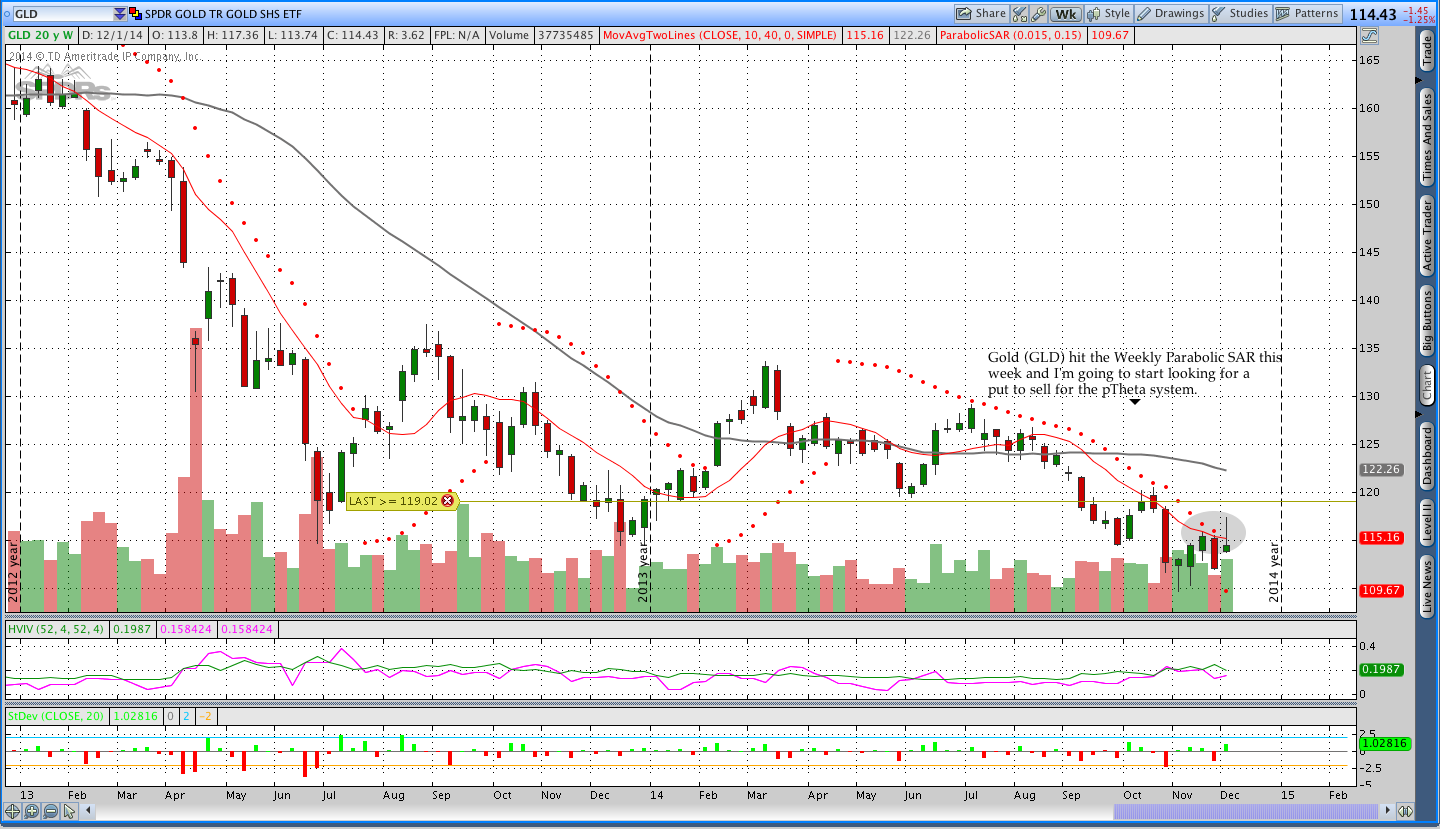Click the zoom in magnifier icon

tap(31, 811)
